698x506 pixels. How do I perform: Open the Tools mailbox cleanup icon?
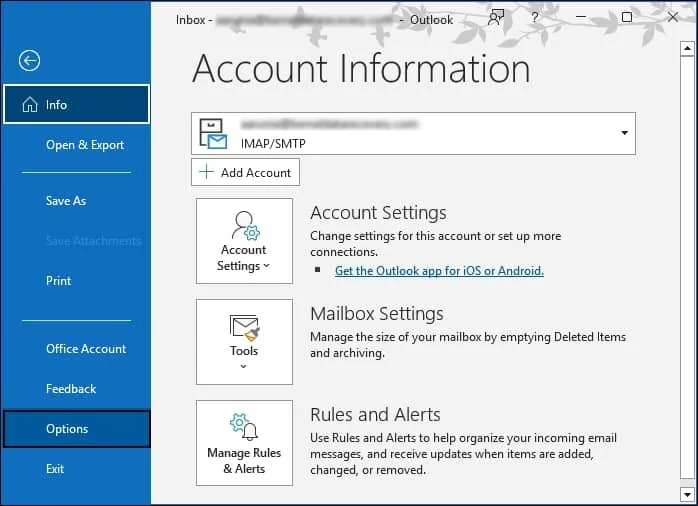point(244,328)
